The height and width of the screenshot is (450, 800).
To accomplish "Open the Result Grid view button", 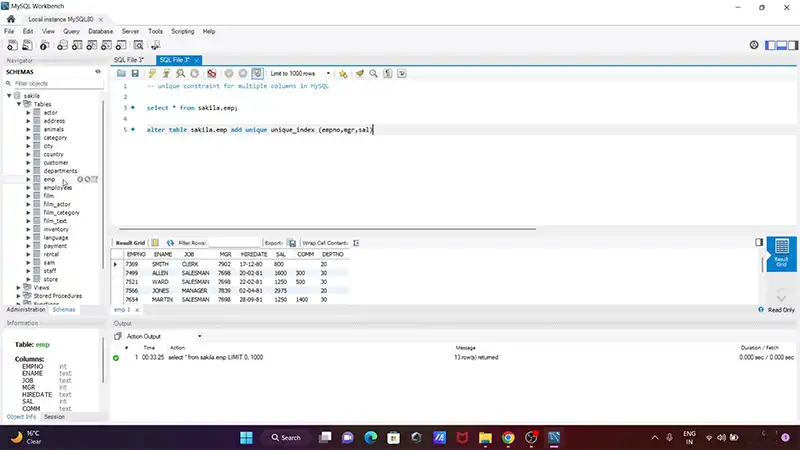I will click(x=781, y=254).
